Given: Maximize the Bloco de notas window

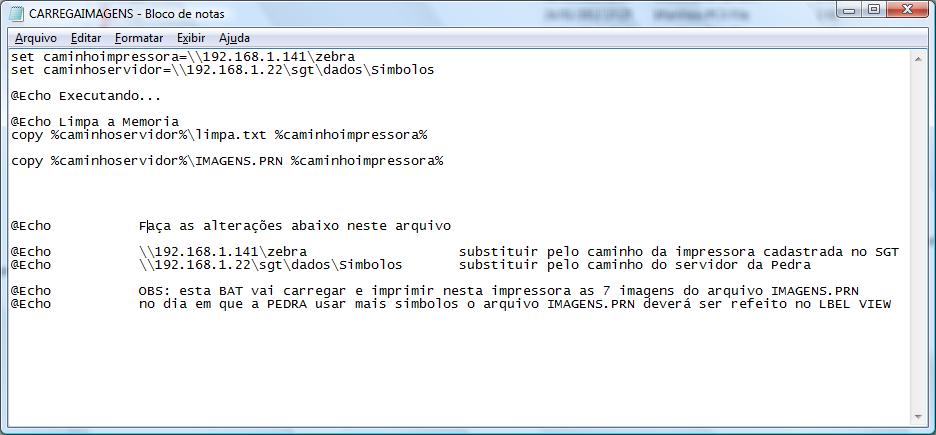Looking at the screenshot, I should (874, 10).
